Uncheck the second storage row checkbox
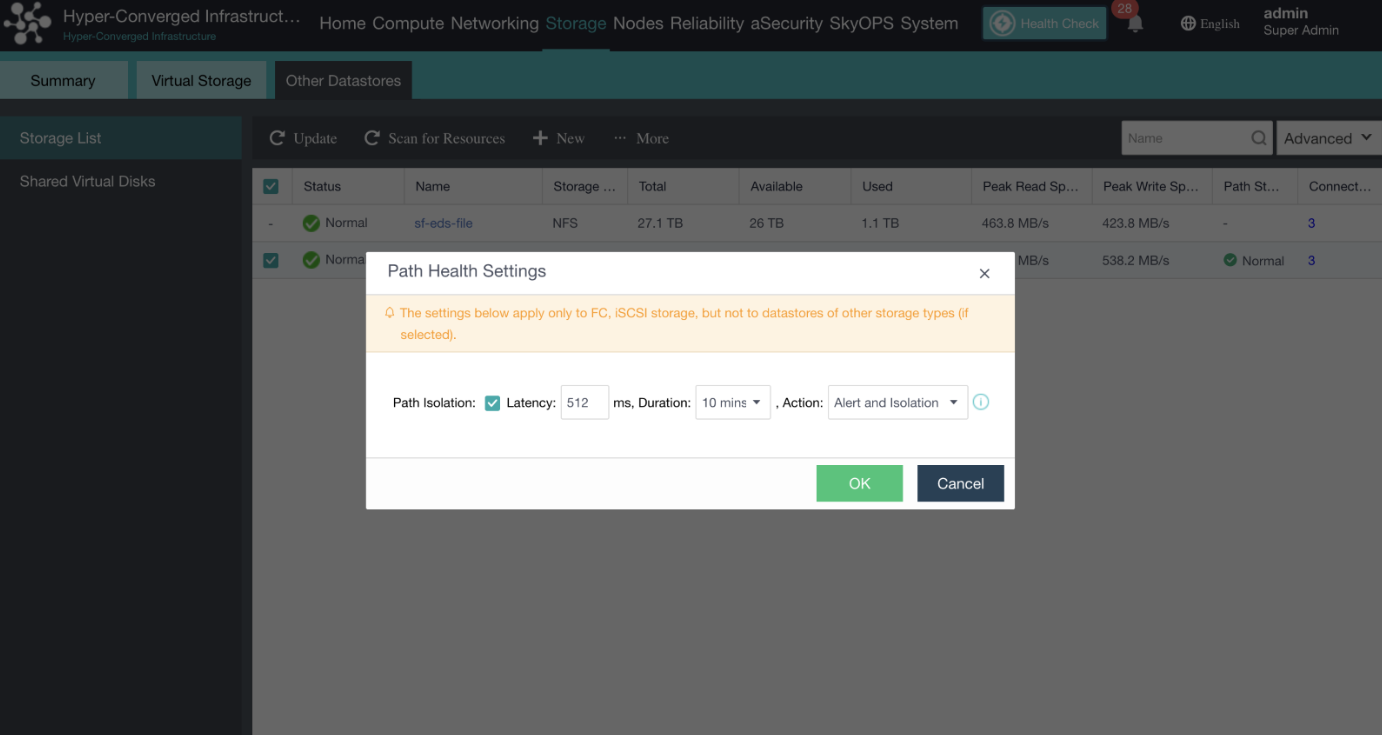The image size is (1382, 735). coord(271,260)
